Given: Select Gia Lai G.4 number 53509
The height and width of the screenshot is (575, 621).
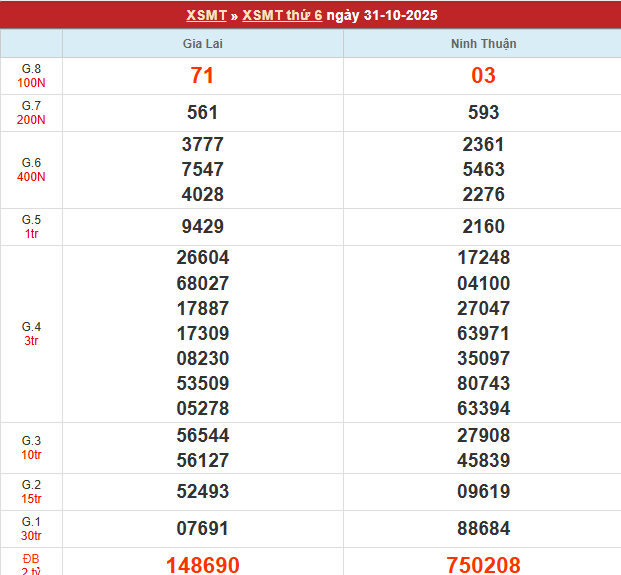Looking at the screenshot, I should coord(202,383).
